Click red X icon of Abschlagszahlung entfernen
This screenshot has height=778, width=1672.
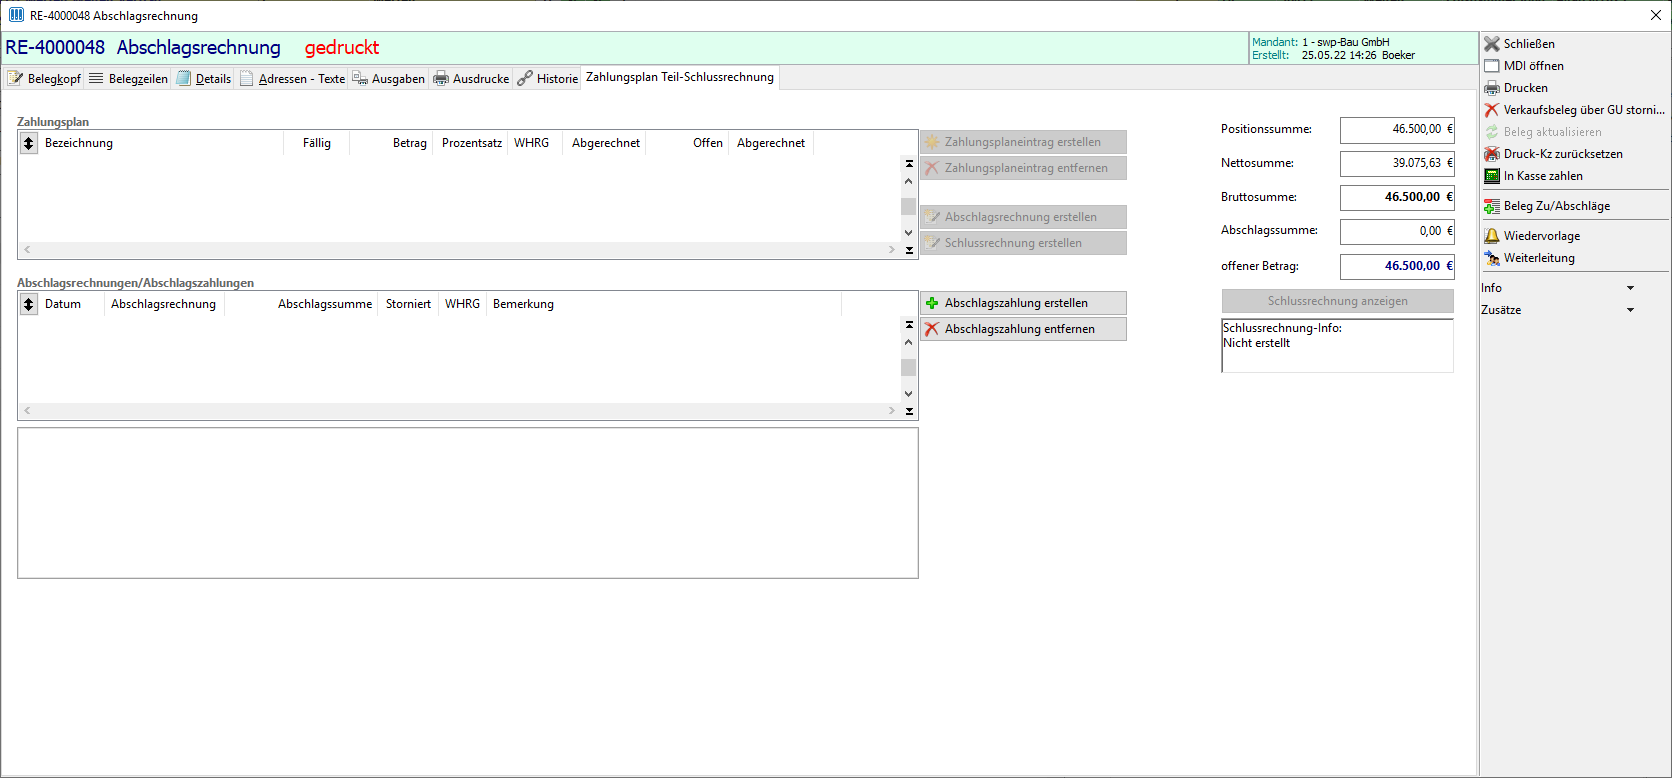932,329
